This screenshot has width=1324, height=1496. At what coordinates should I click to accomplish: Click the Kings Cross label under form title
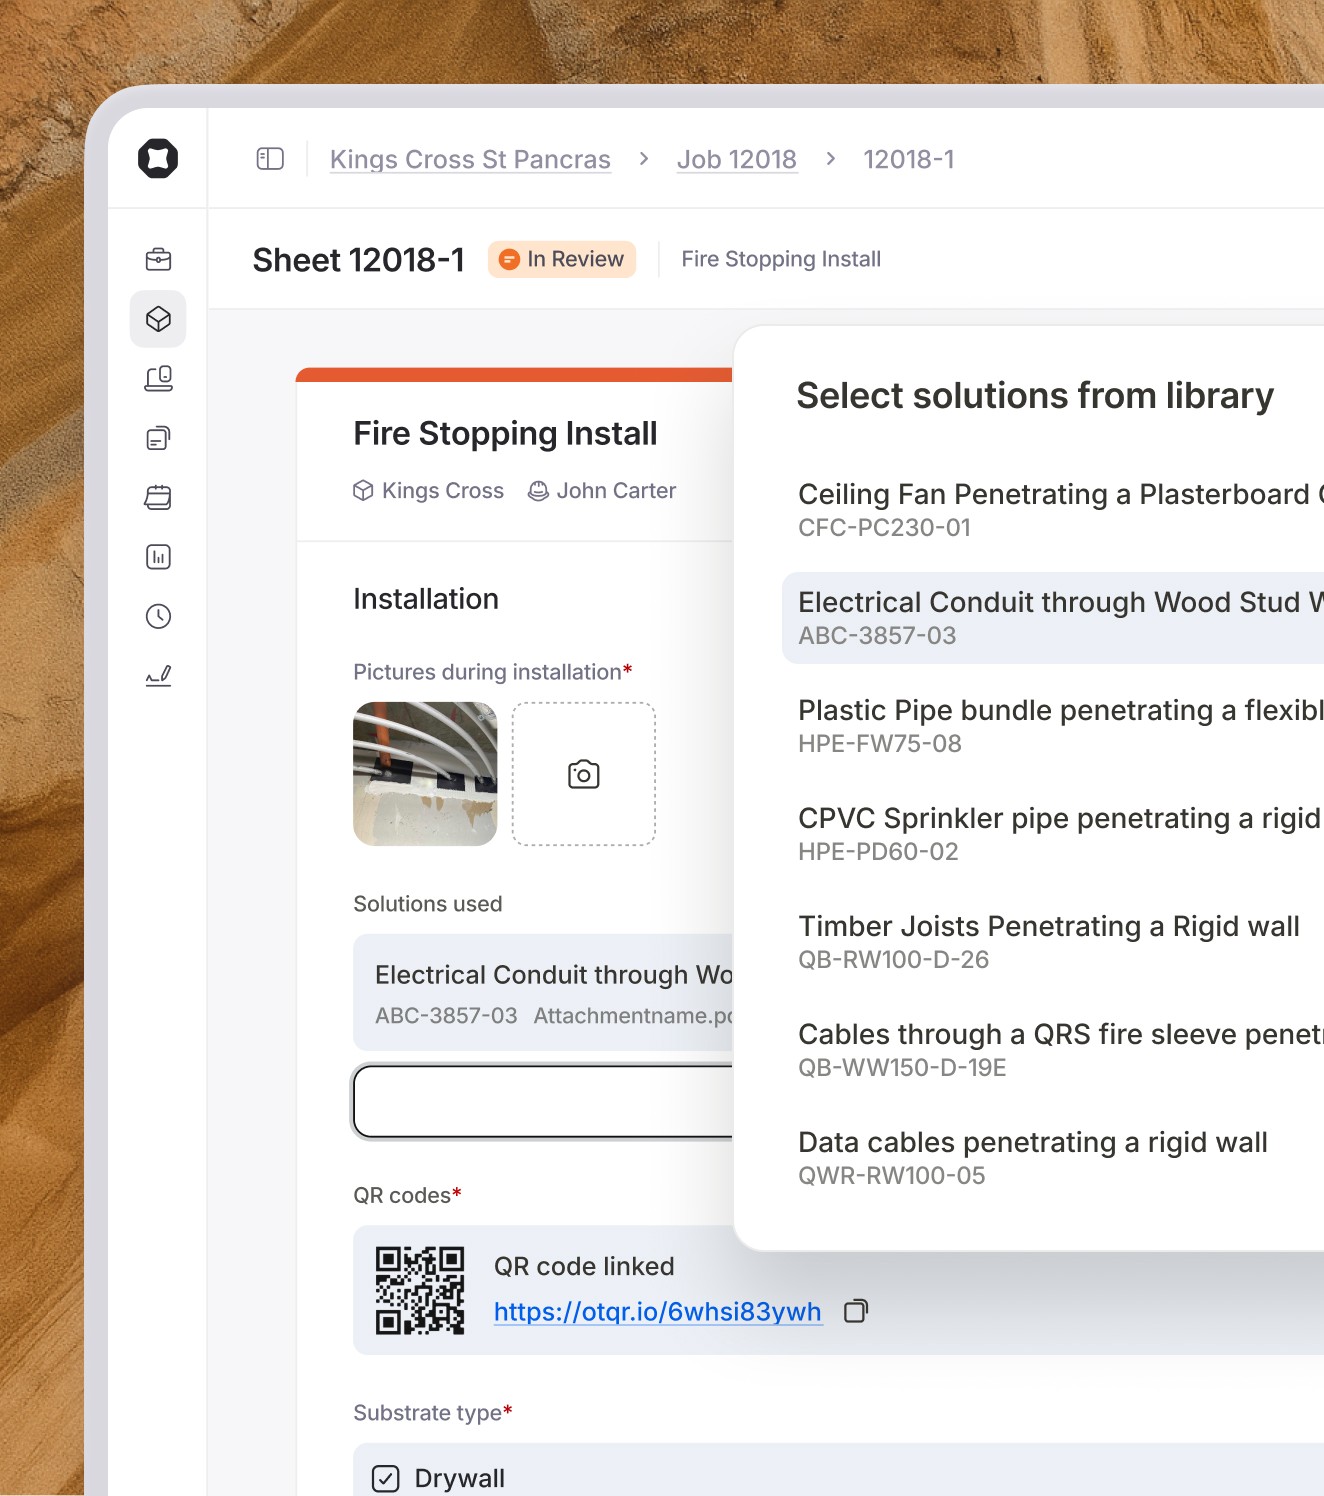click(x=443, y=491)
